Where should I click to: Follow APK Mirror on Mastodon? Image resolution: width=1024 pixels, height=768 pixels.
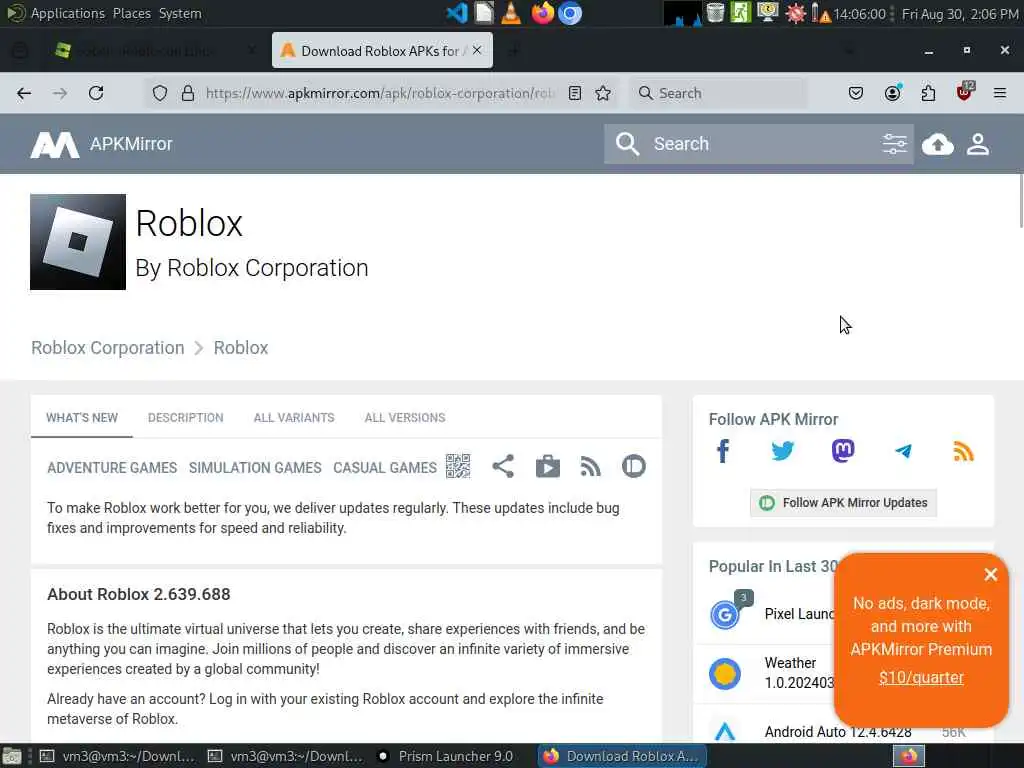point(842,451)
